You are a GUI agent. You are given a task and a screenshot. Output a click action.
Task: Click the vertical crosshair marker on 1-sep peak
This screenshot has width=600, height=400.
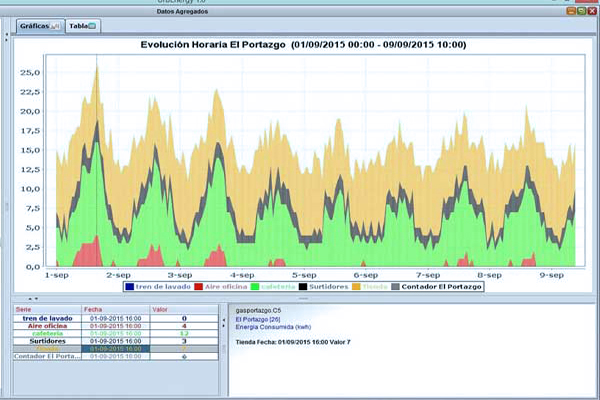(x=97, y=161)
